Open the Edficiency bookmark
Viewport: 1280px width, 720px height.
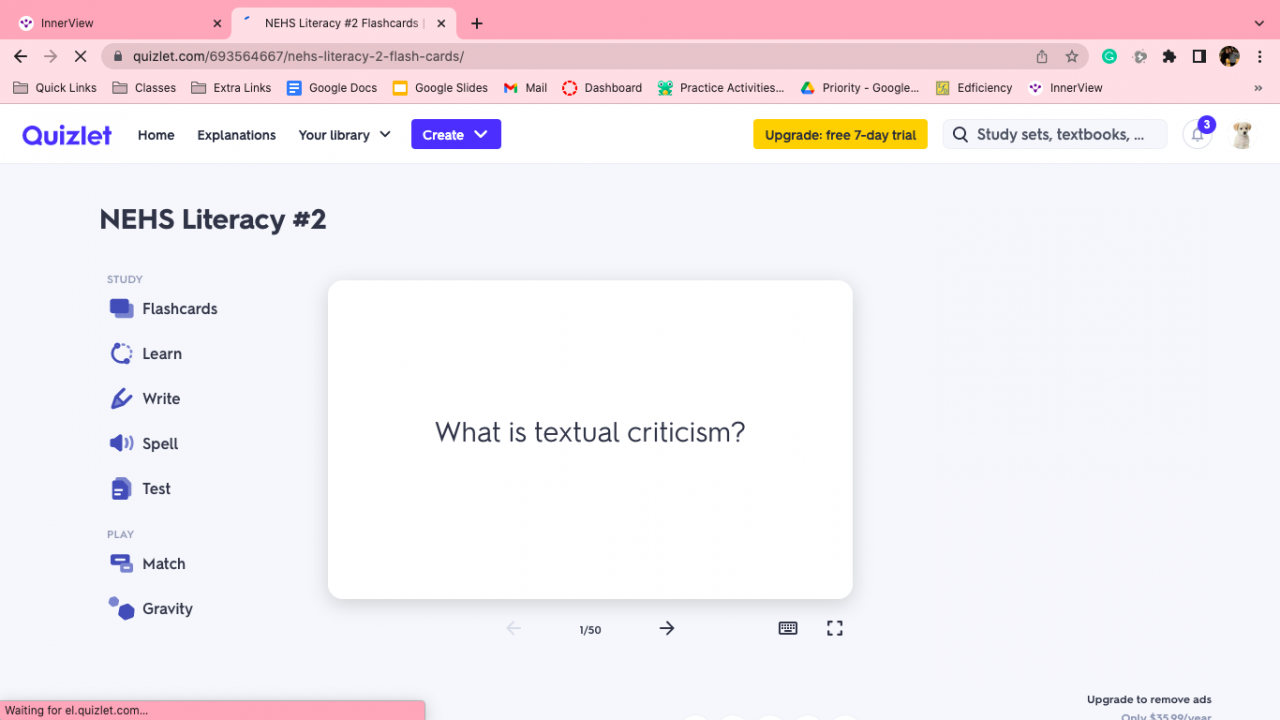(x=974, y=88)
